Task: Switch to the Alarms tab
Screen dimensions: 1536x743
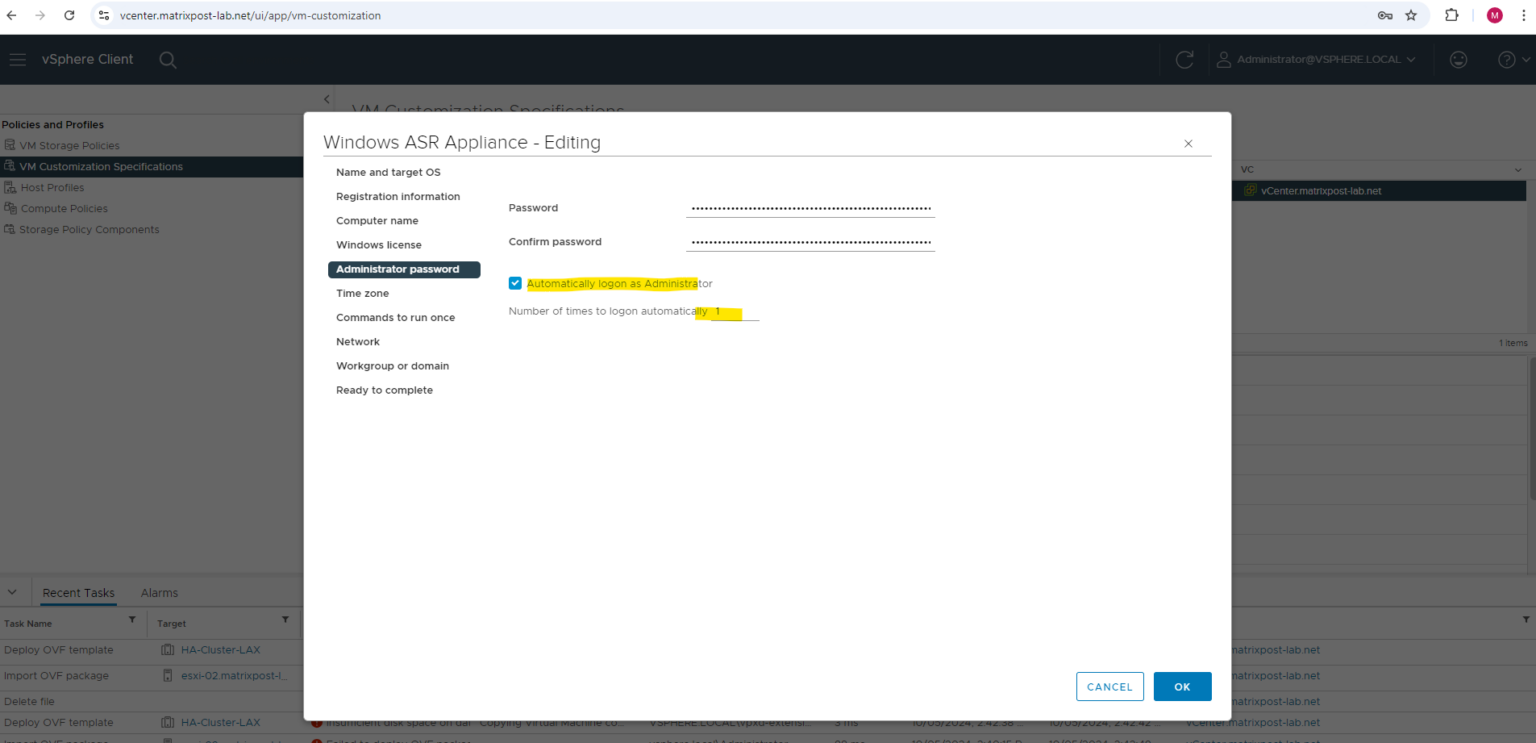Action: tap(158, 592)
